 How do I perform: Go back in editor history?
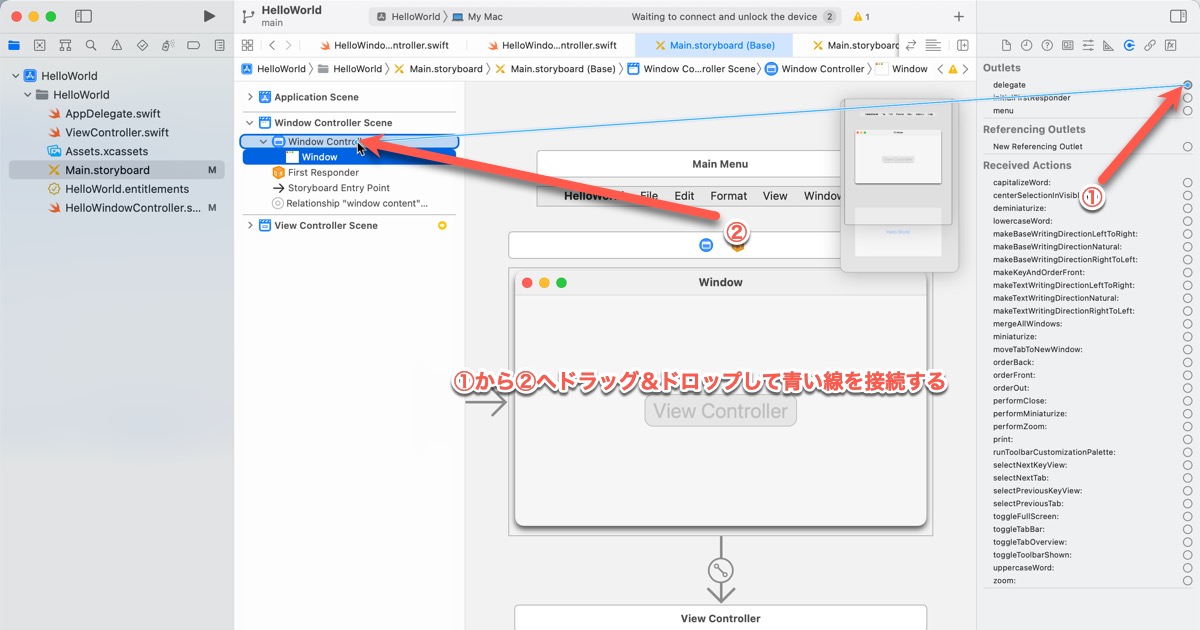click(x=272, y=45)
